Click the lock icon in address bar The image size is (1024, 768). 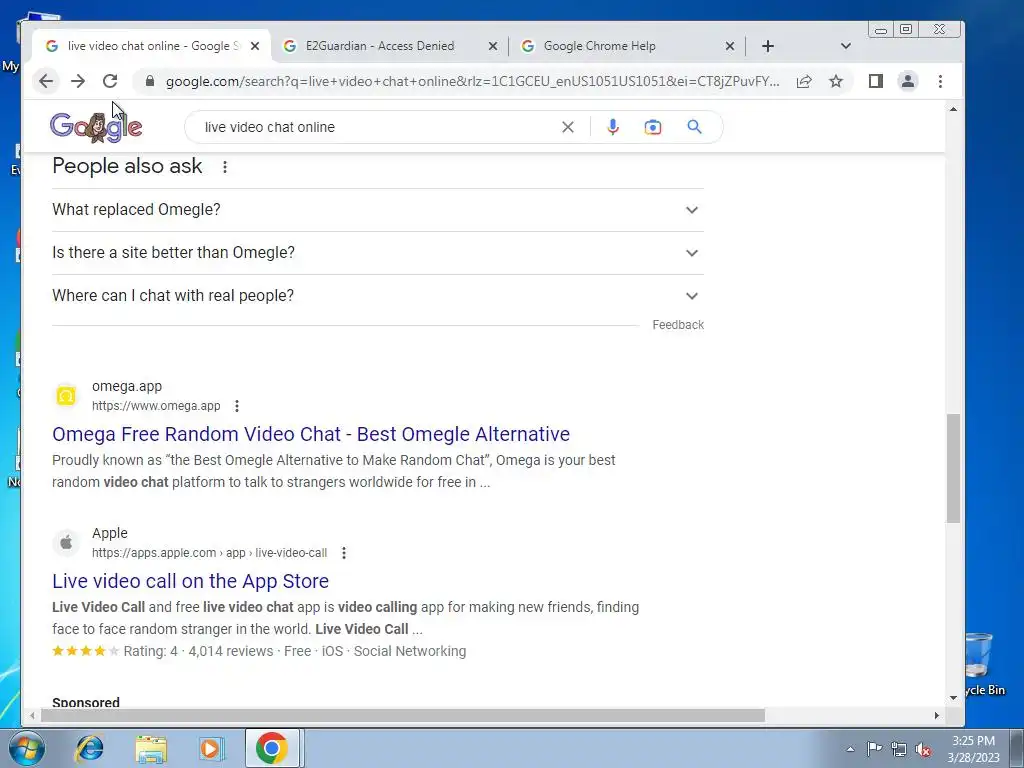tap(150, 81)
